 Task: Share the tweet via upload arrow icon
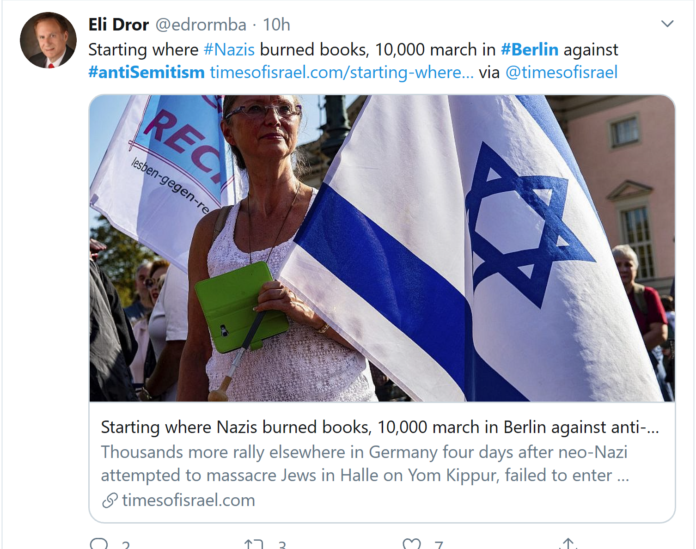568,544
